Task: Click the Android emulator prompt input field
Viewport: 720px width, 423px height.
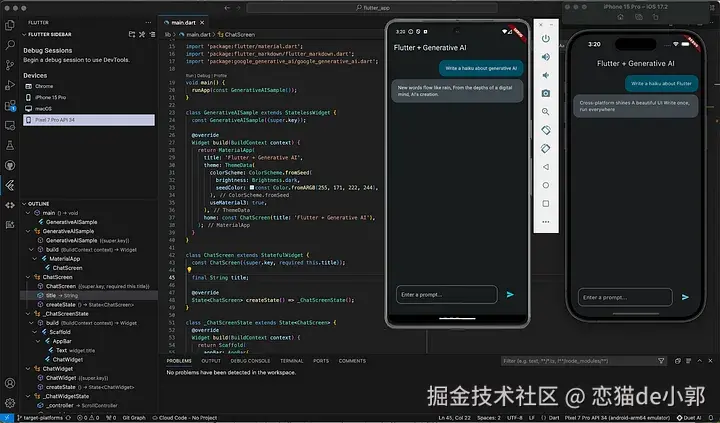Action: 446,294
